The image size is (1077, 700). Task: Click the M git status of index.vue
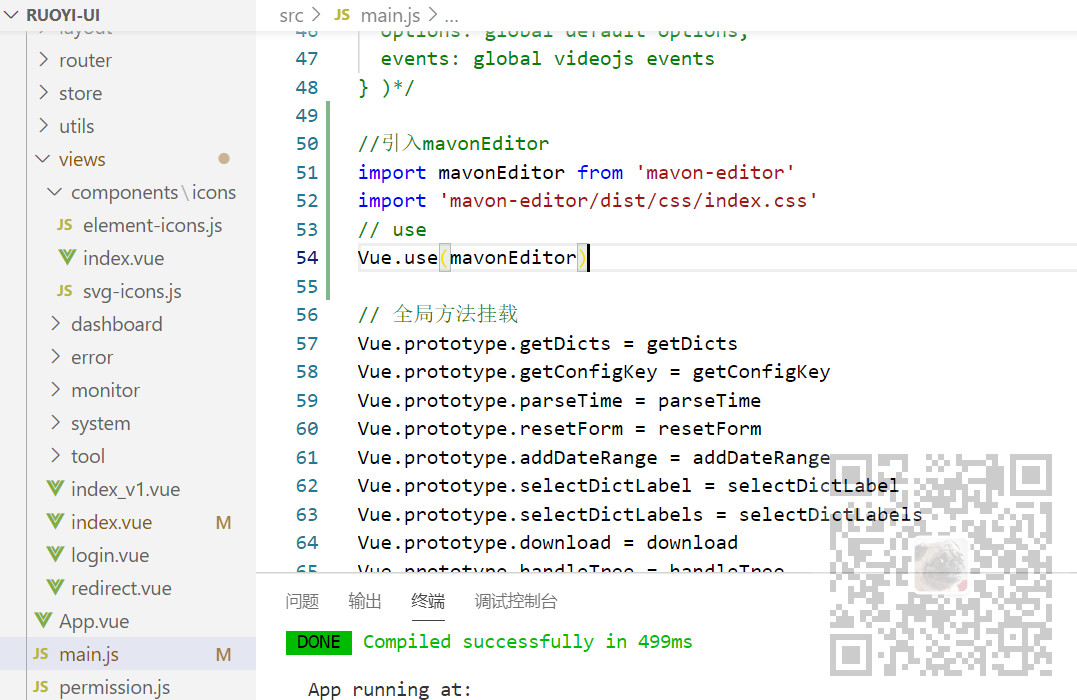click(223, 523)
